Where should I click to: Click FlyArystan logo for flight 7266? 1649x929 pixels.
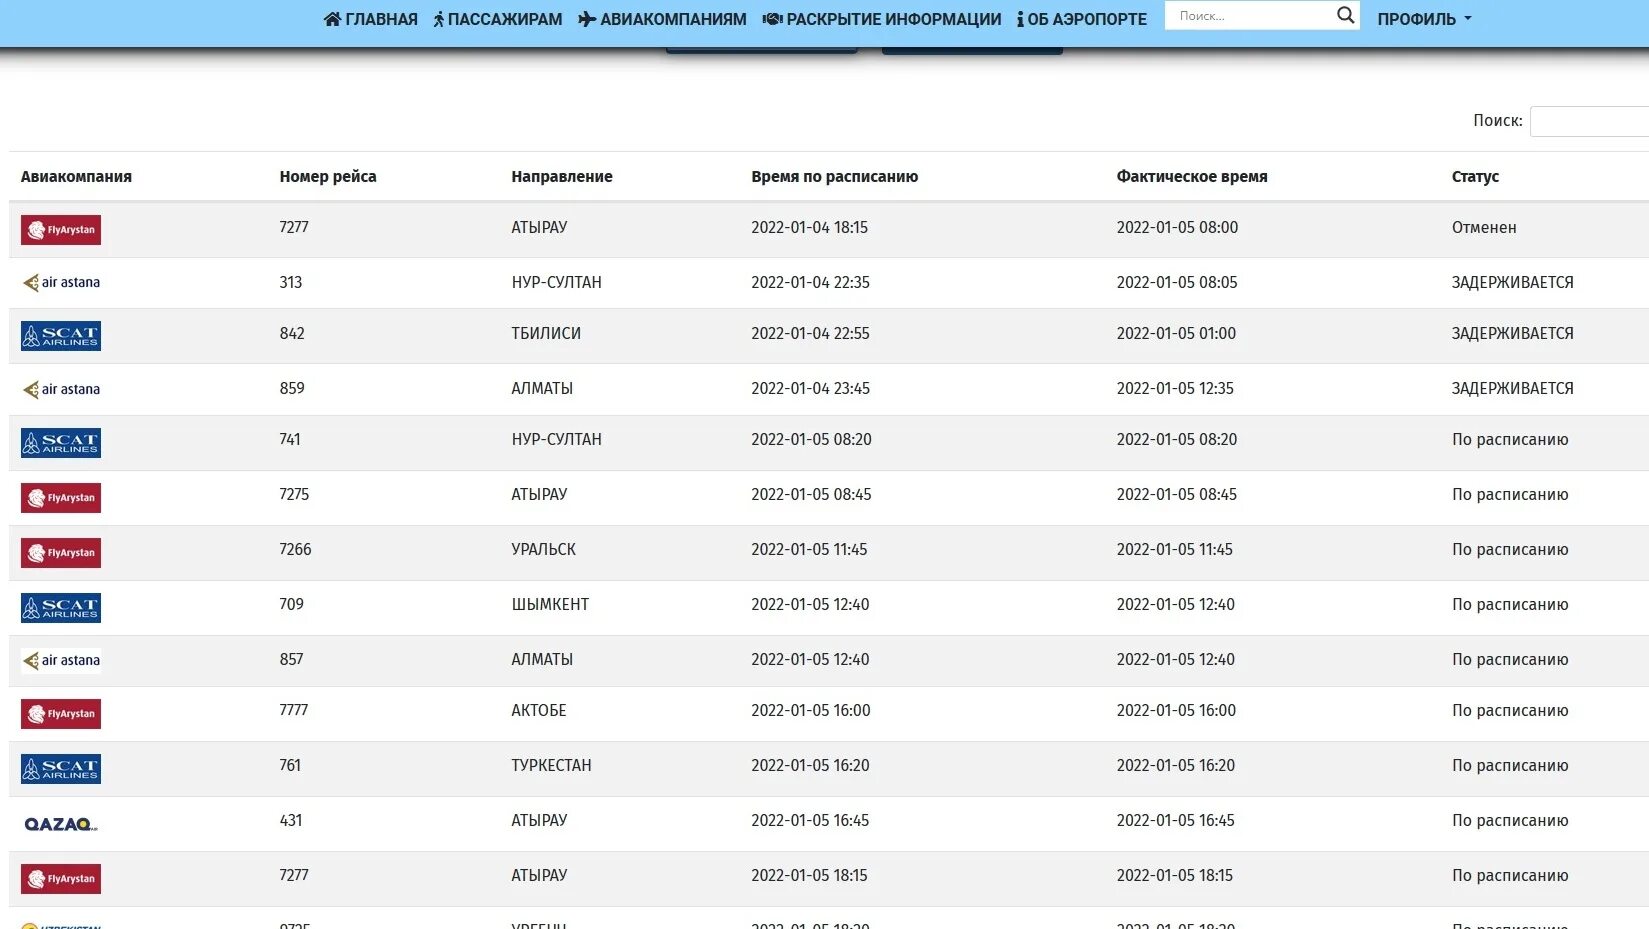(61, 553)
